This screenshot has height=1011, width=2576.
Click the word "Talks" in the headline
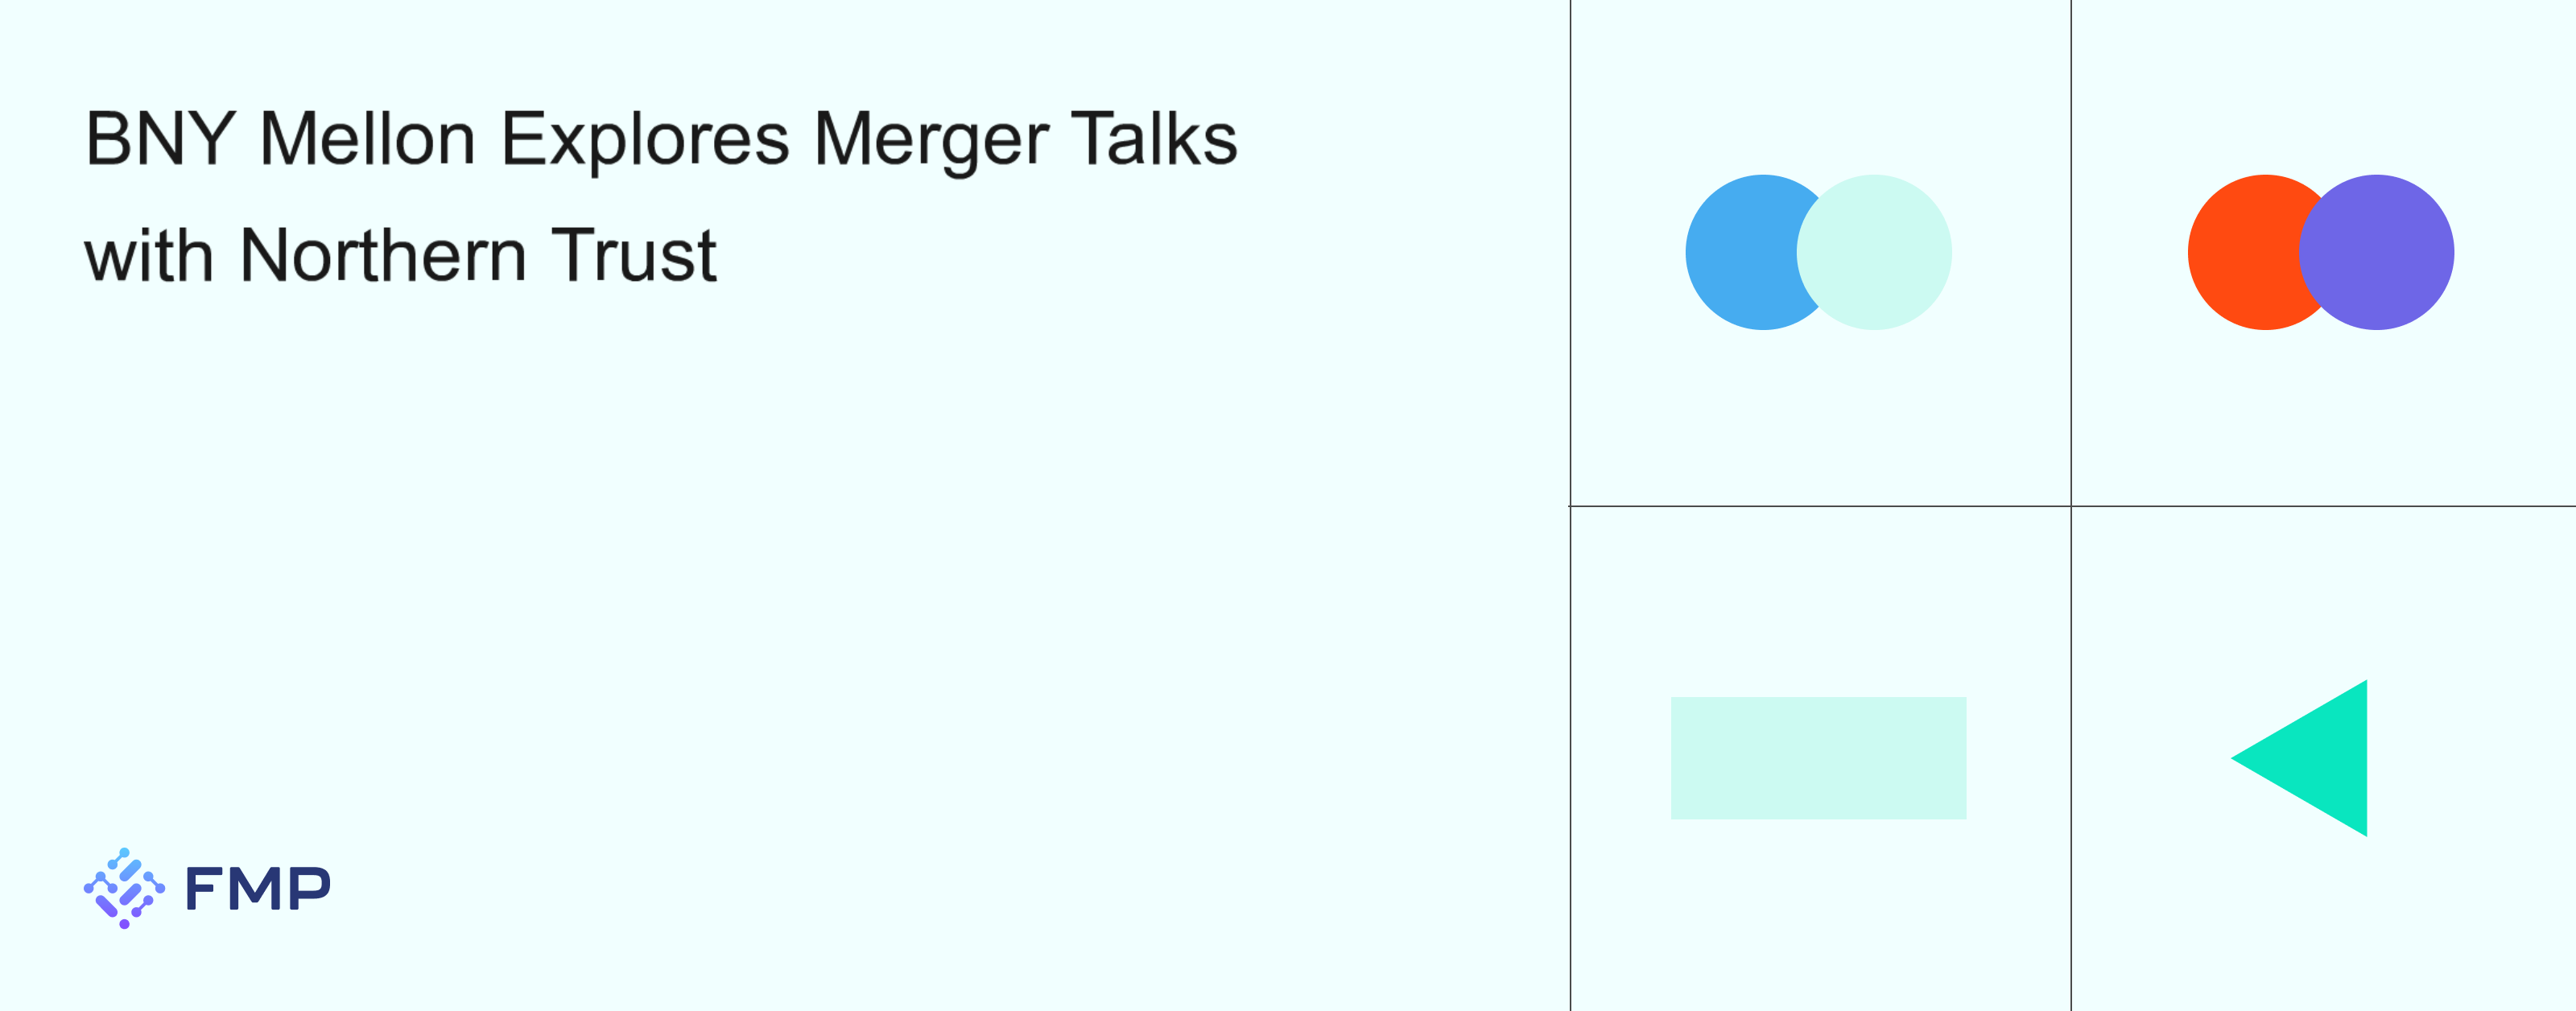coord(1154,139)
